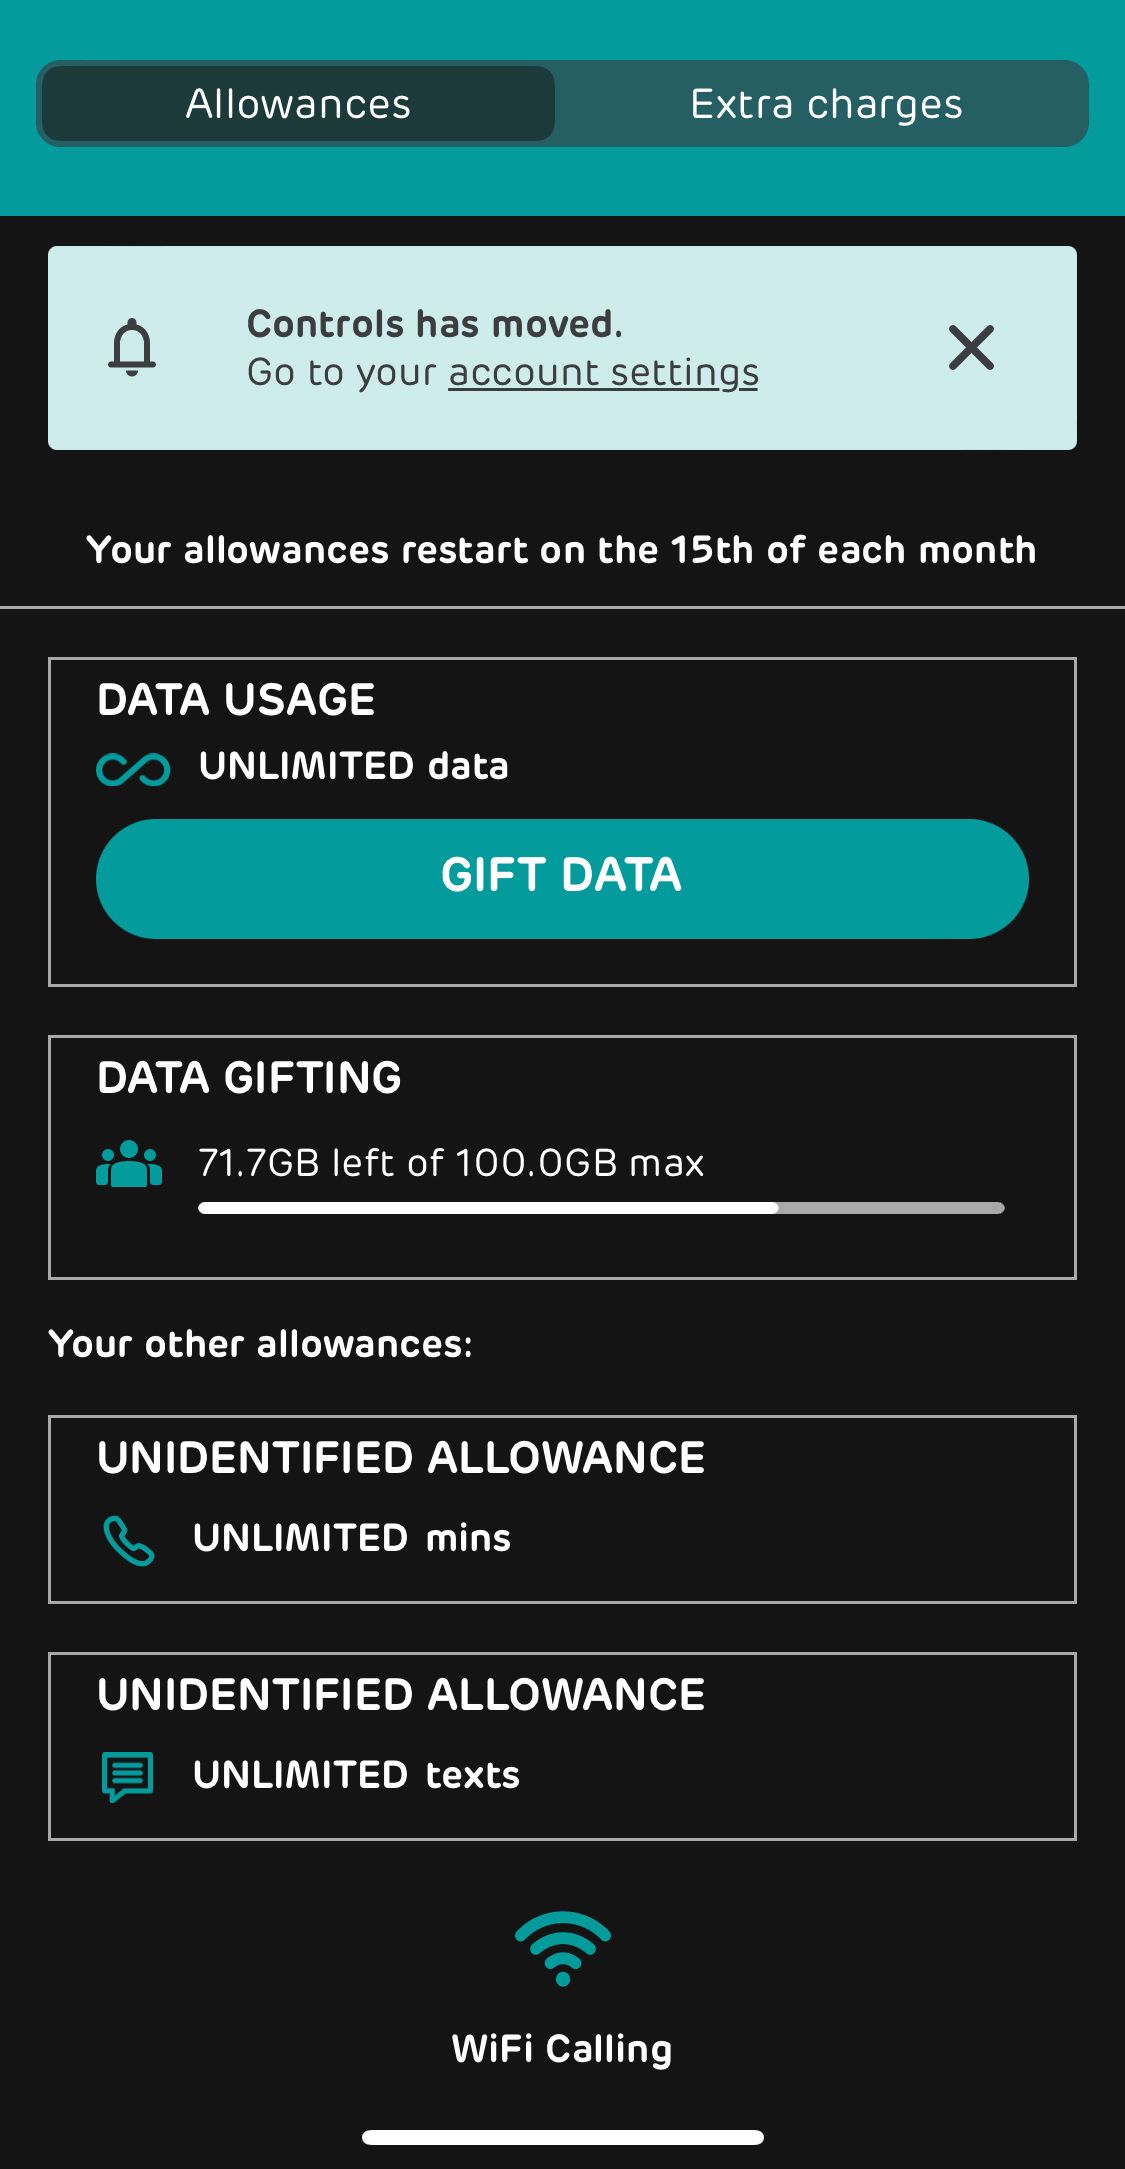Tap the phone icon for unlimited mins
This screenshot has height=2169, width=1125.
(129, 1540)
